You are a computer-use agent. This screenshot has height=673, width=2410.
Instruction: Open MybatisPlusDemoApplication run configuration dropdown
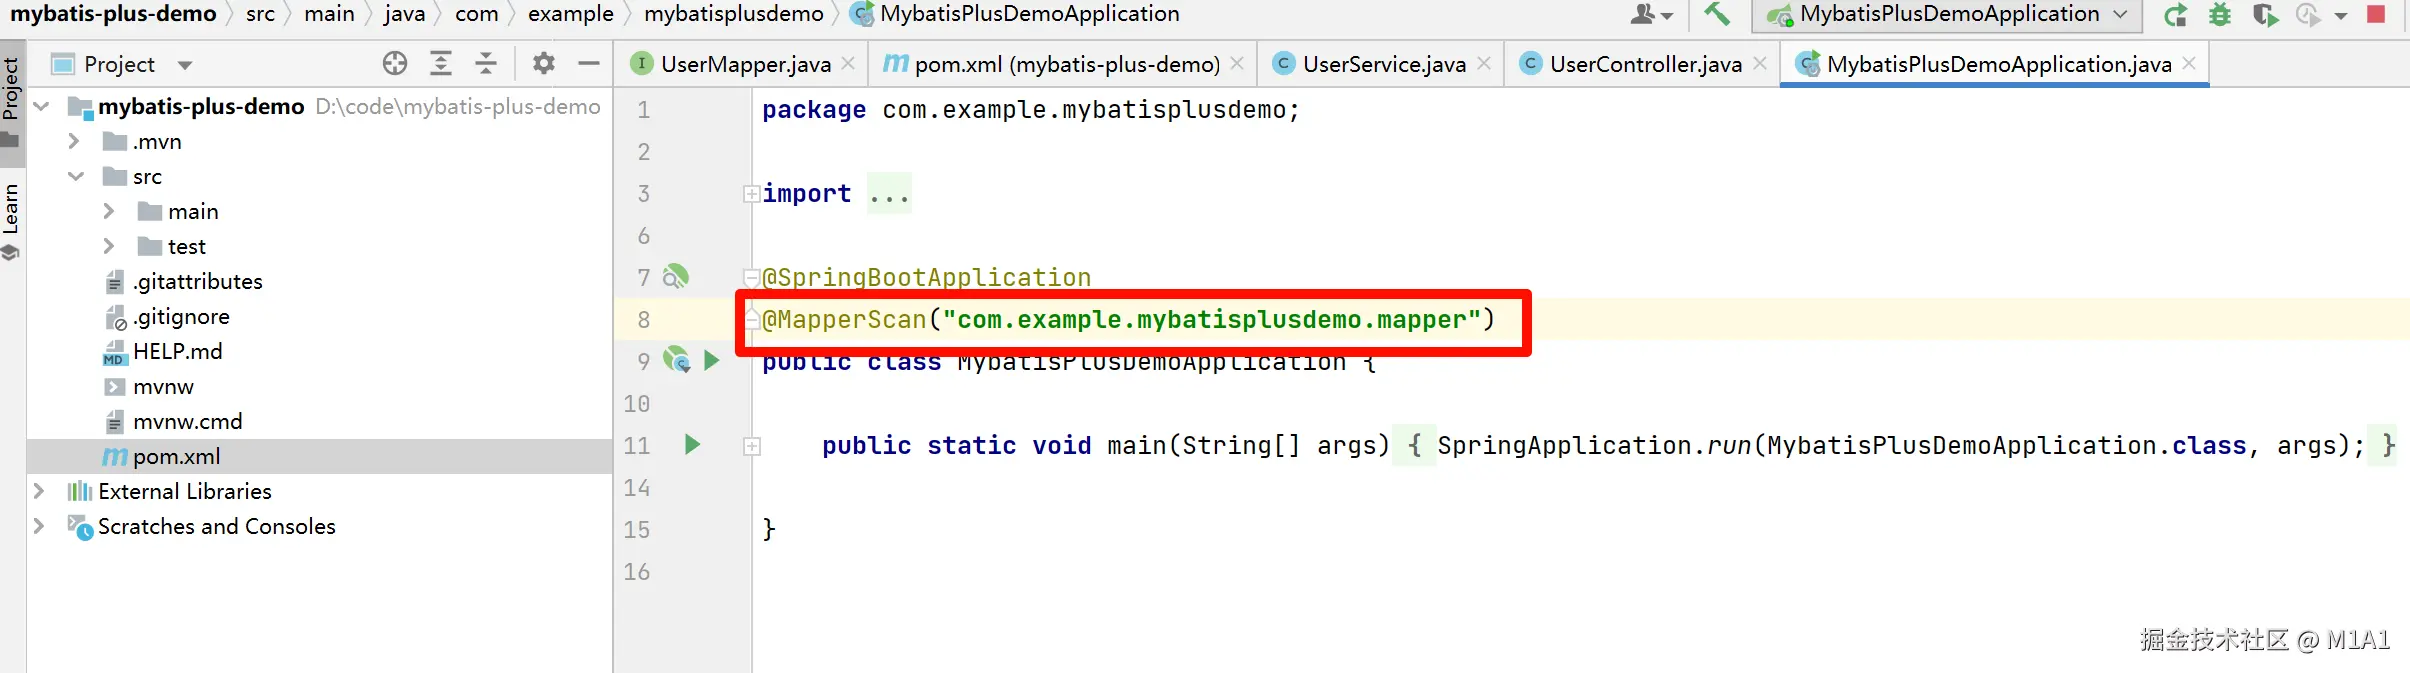(x=1946, y=15)
